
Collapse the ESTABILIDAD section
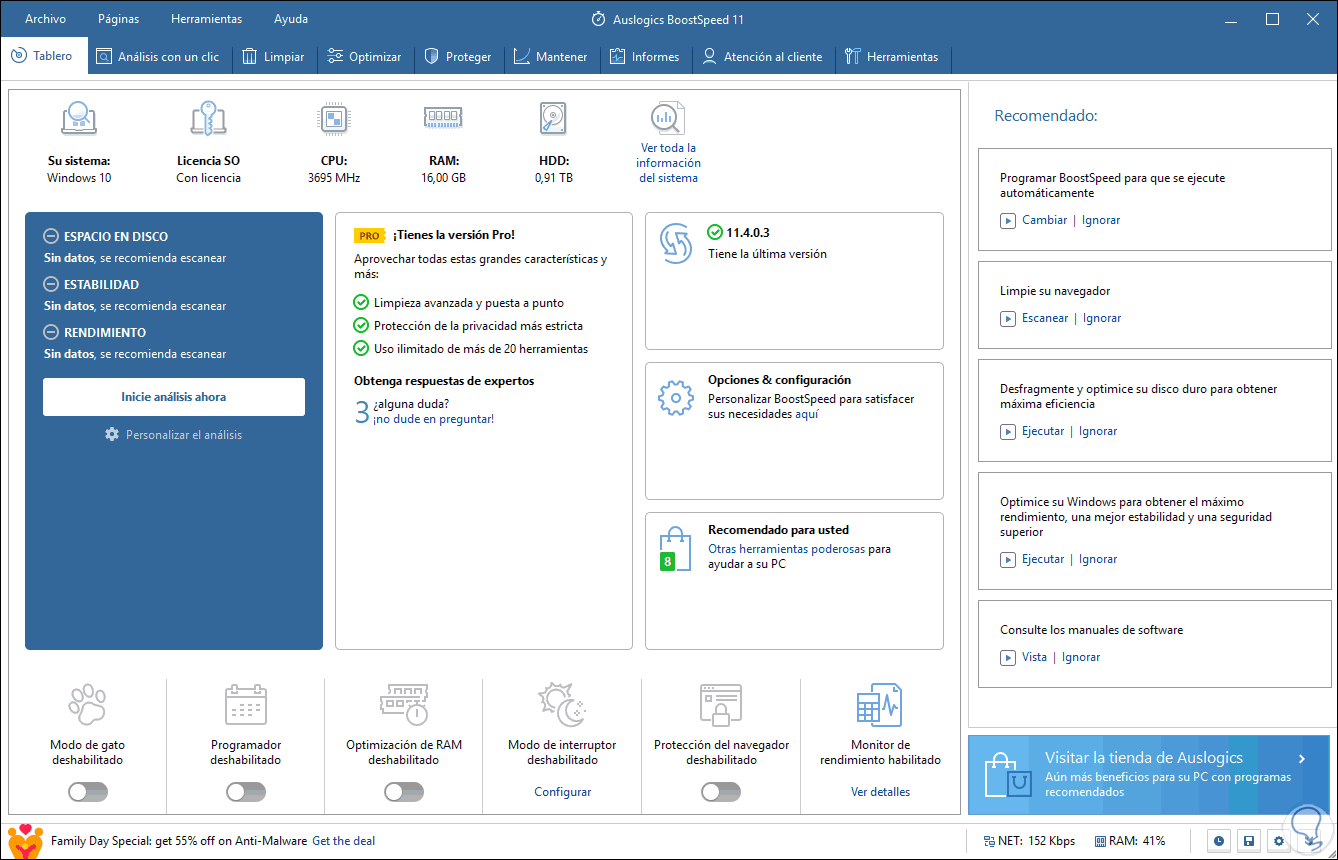(51, 285)
